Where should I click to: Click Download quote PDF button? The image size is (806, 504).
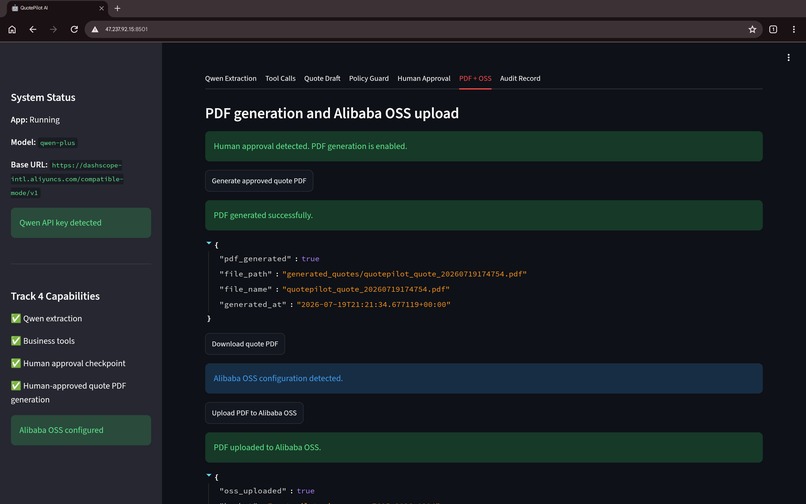click(x=245, y=344)
